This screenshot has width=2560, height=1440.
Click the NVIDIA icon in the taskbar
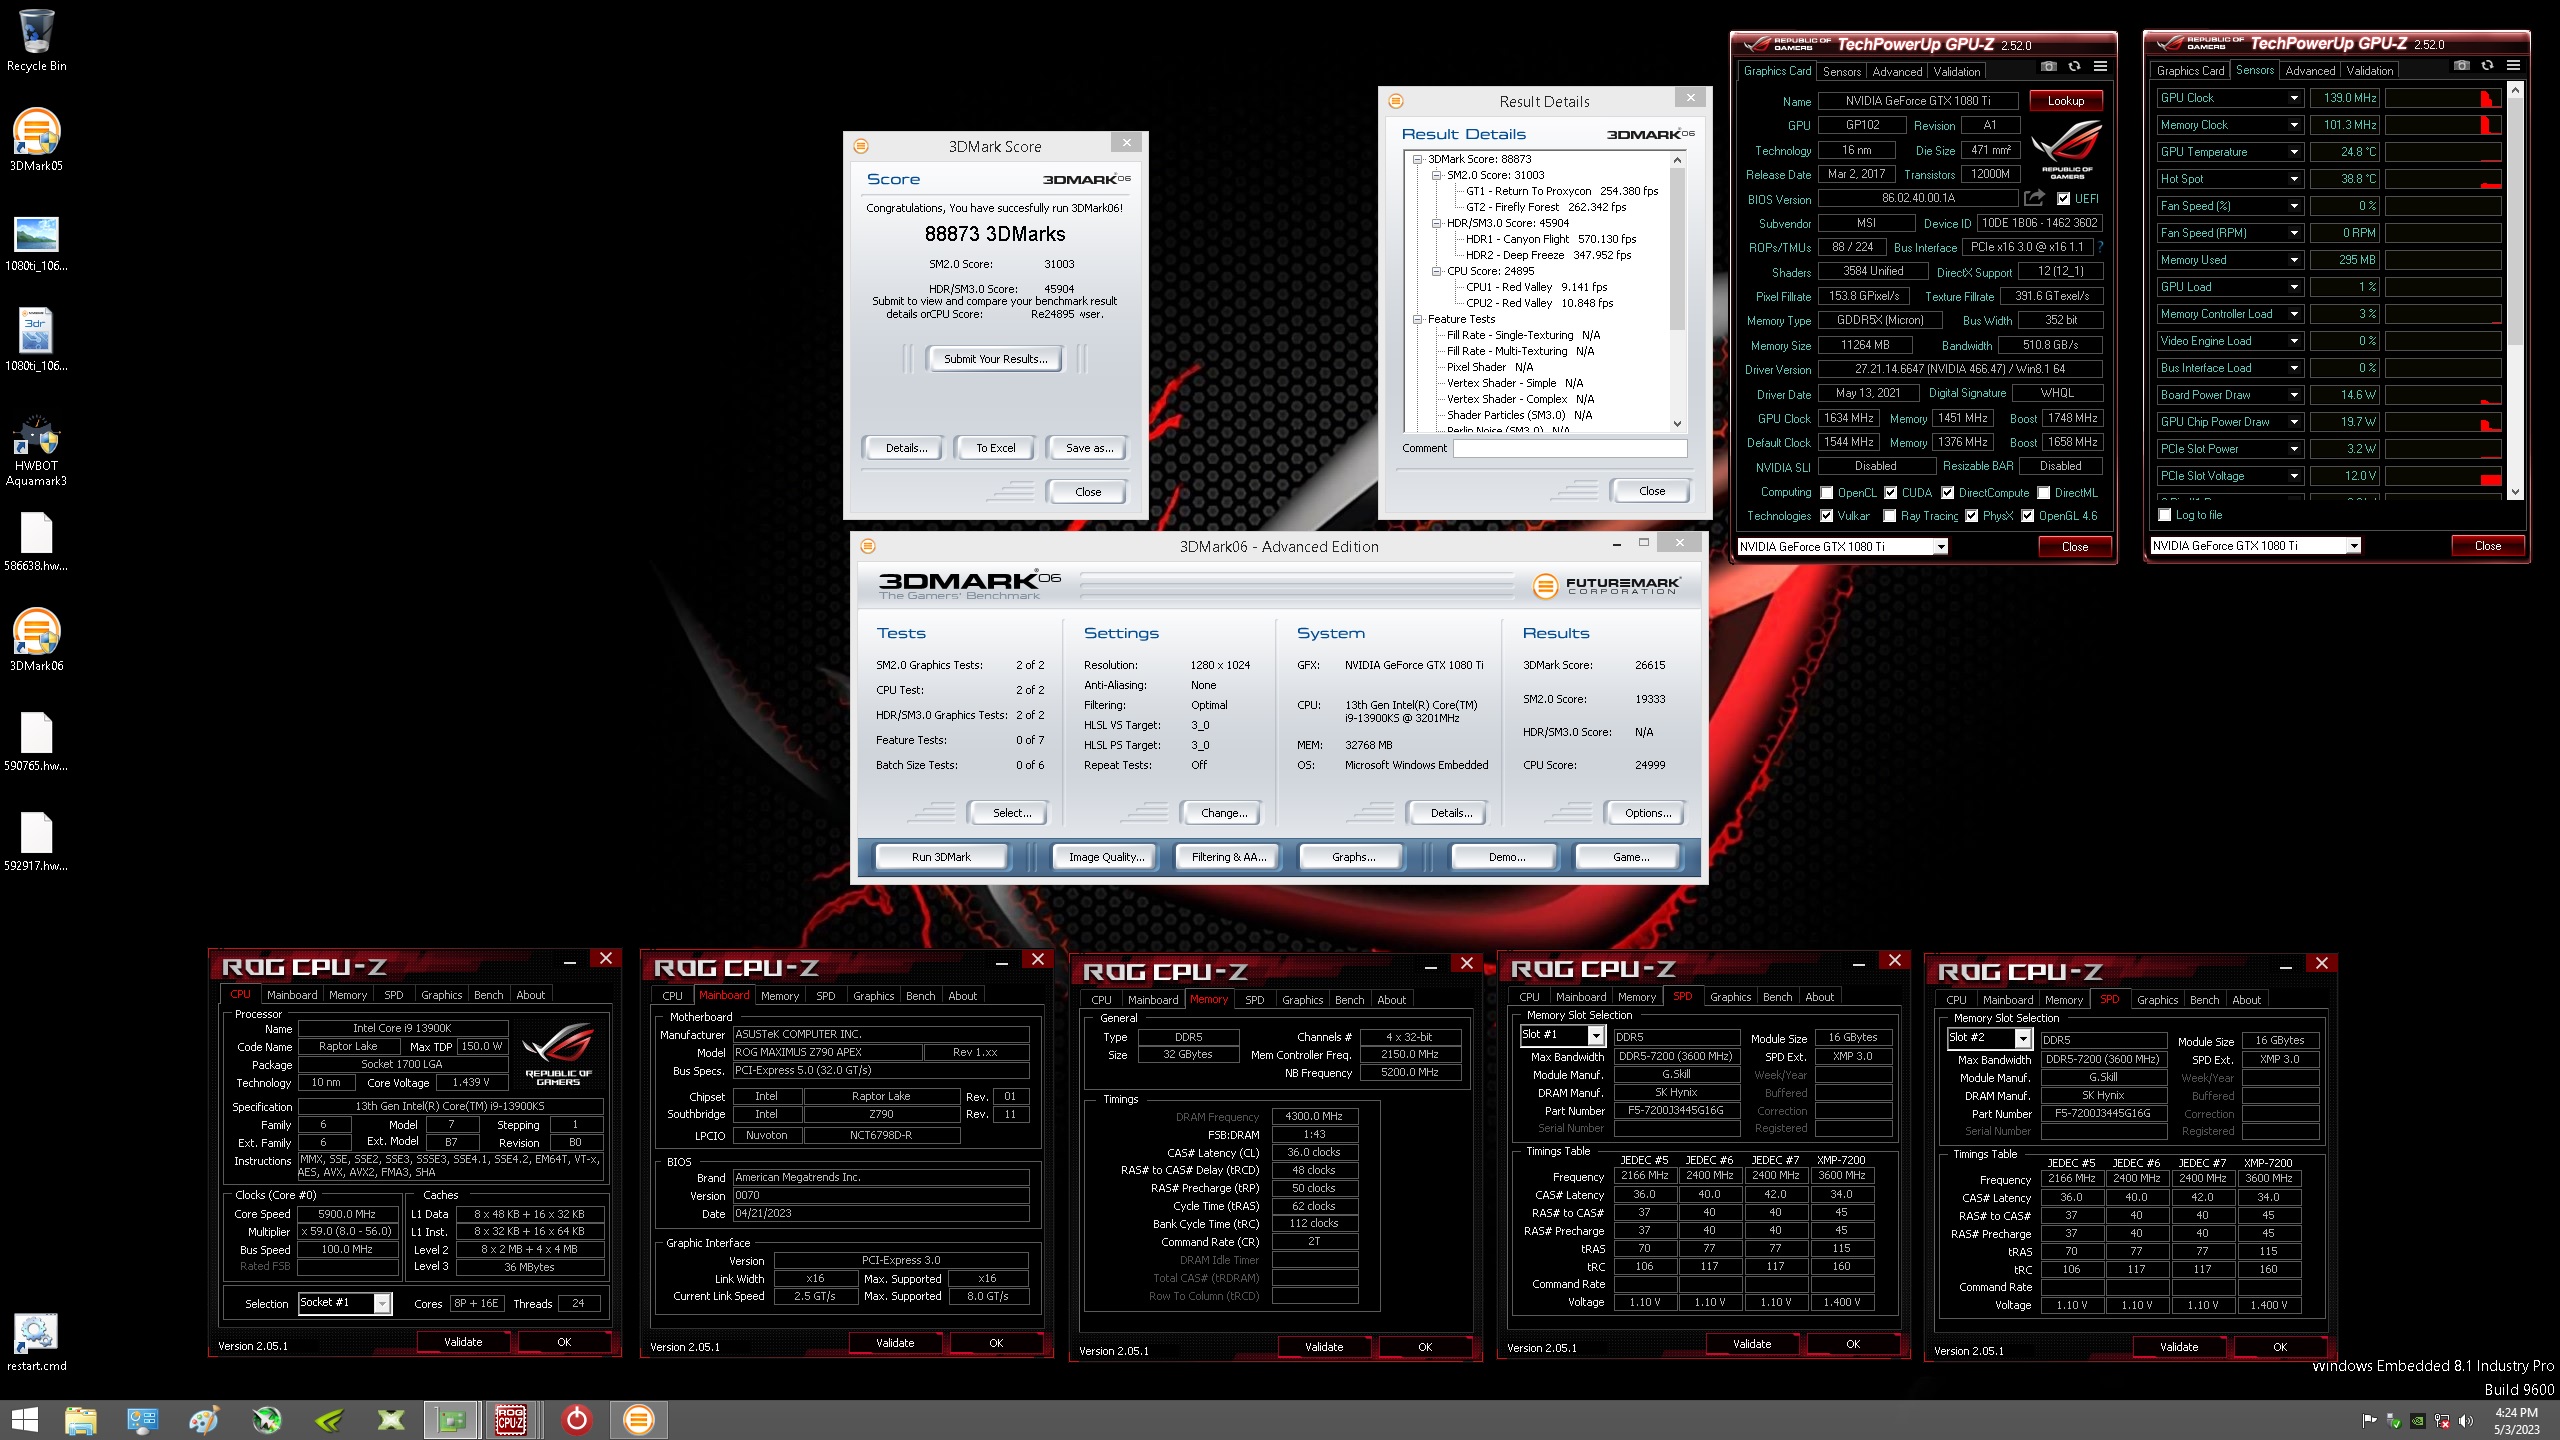329,1419
